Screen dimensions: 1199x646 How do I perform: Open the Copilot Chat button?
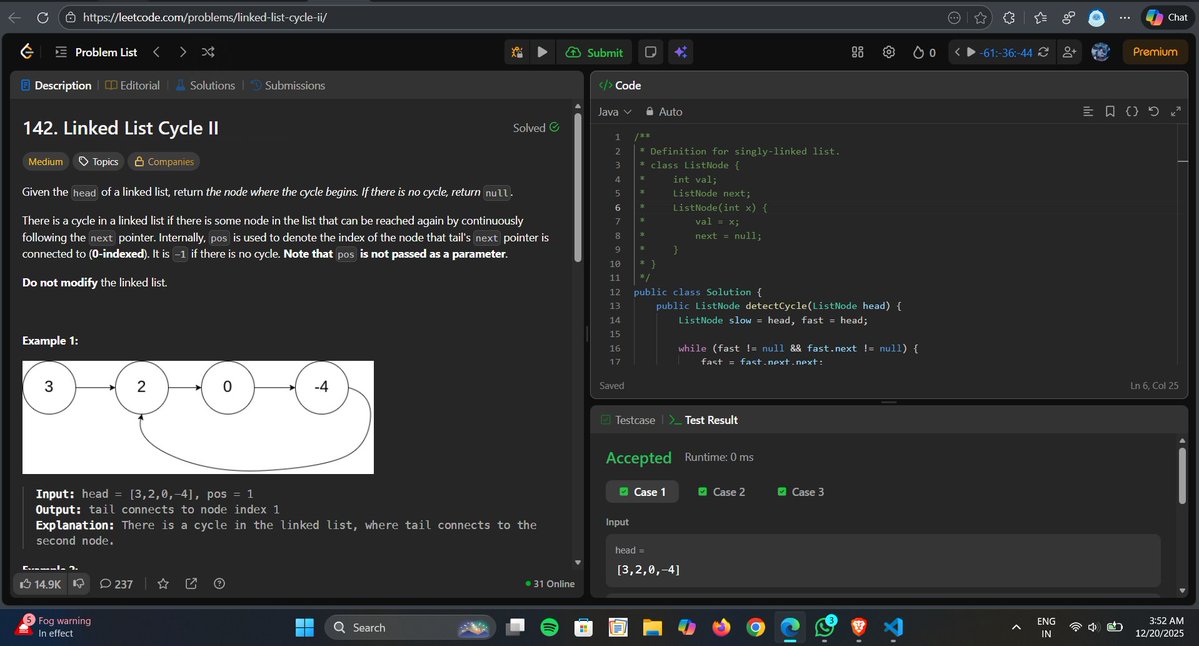pyautogui.click(x=1166, y=17)
